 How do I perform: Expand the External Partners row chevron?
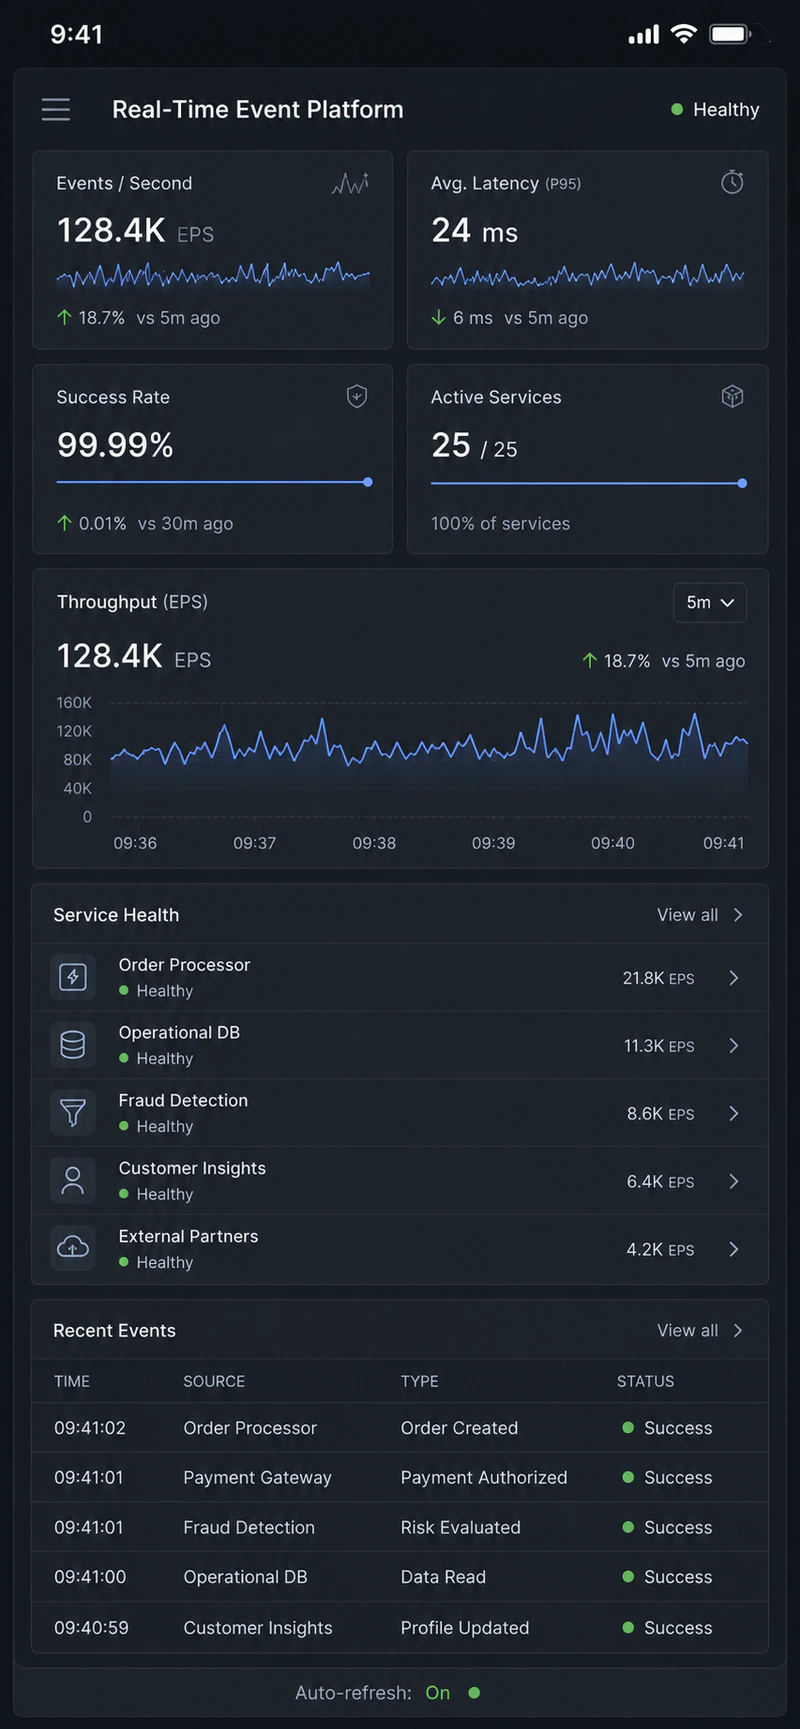(734, 1249)
